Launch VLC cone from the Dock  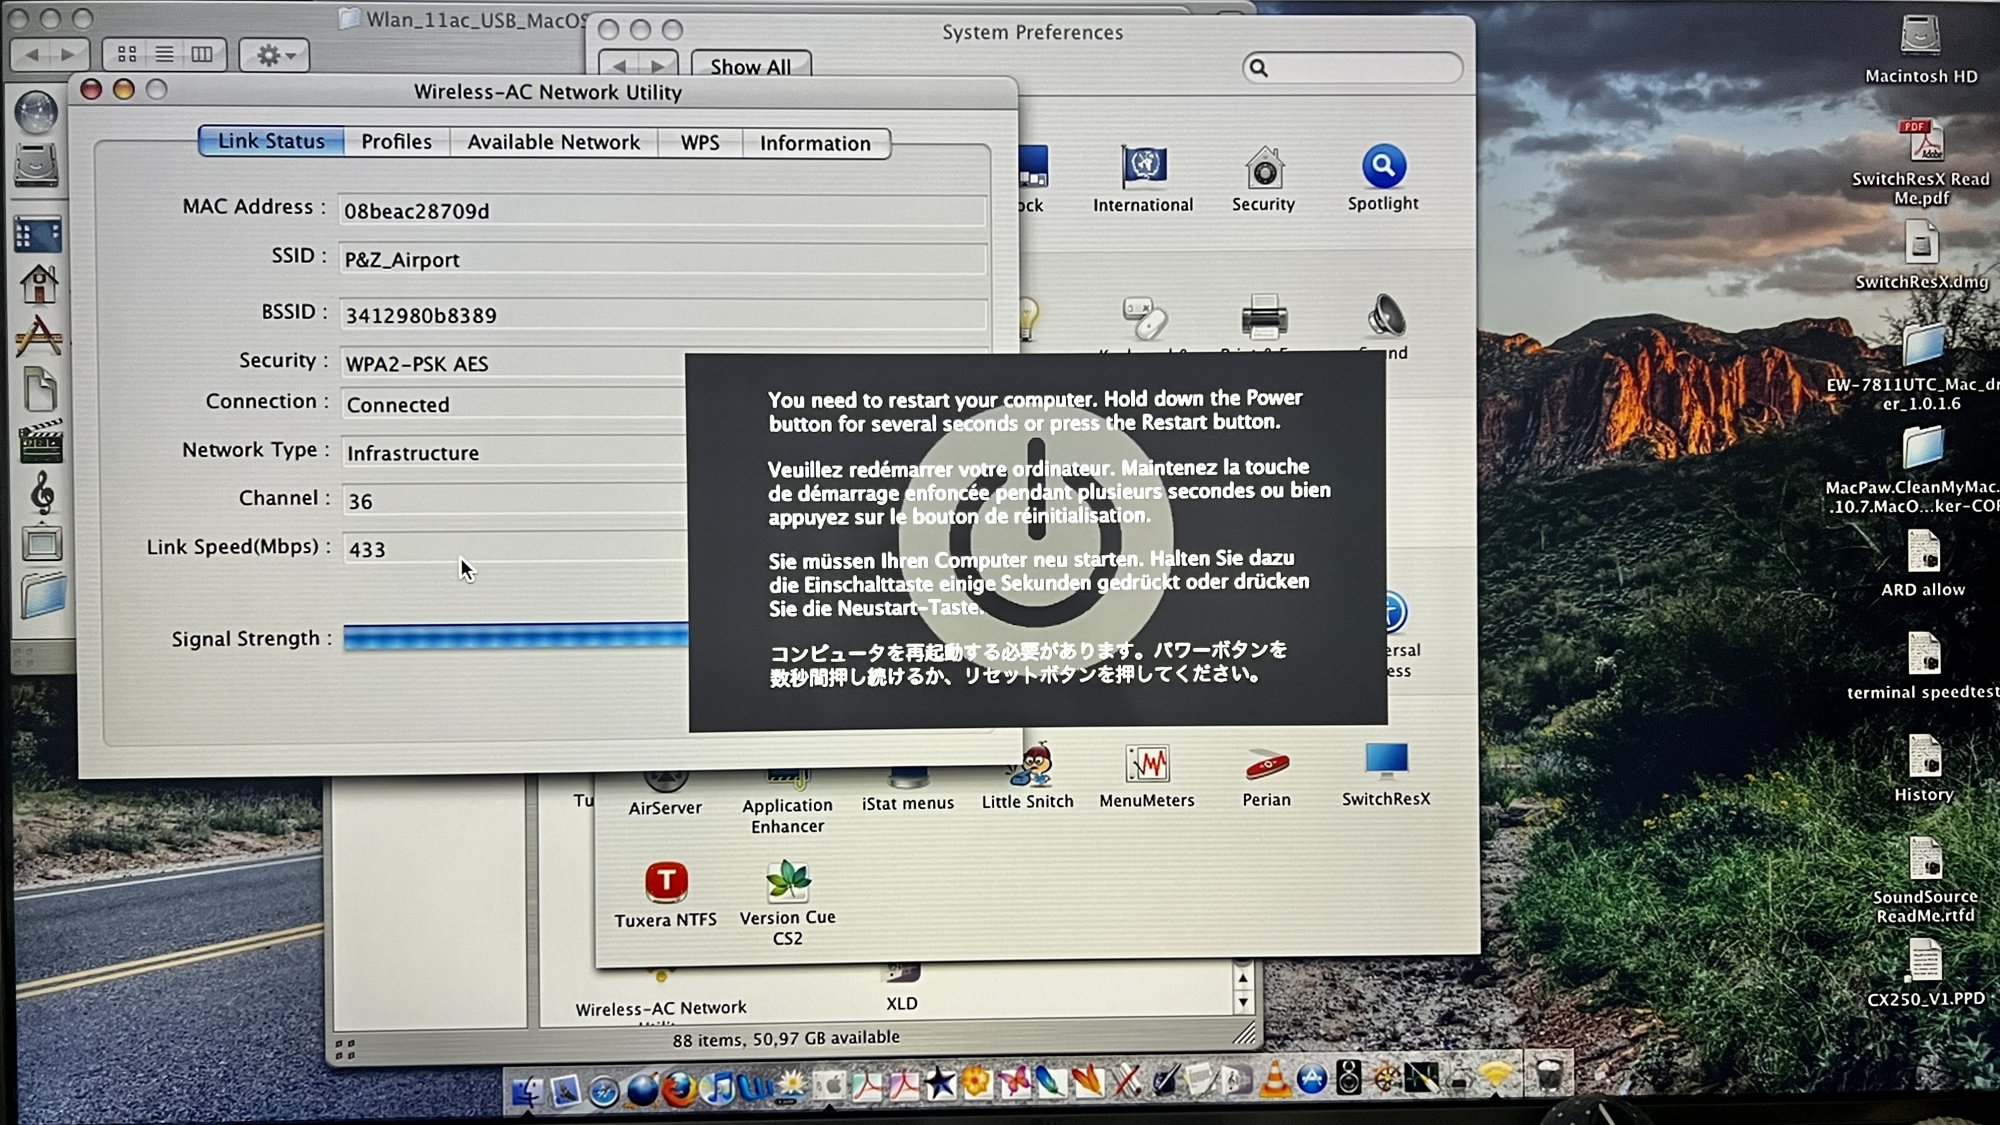(x=1275, y=1081)
